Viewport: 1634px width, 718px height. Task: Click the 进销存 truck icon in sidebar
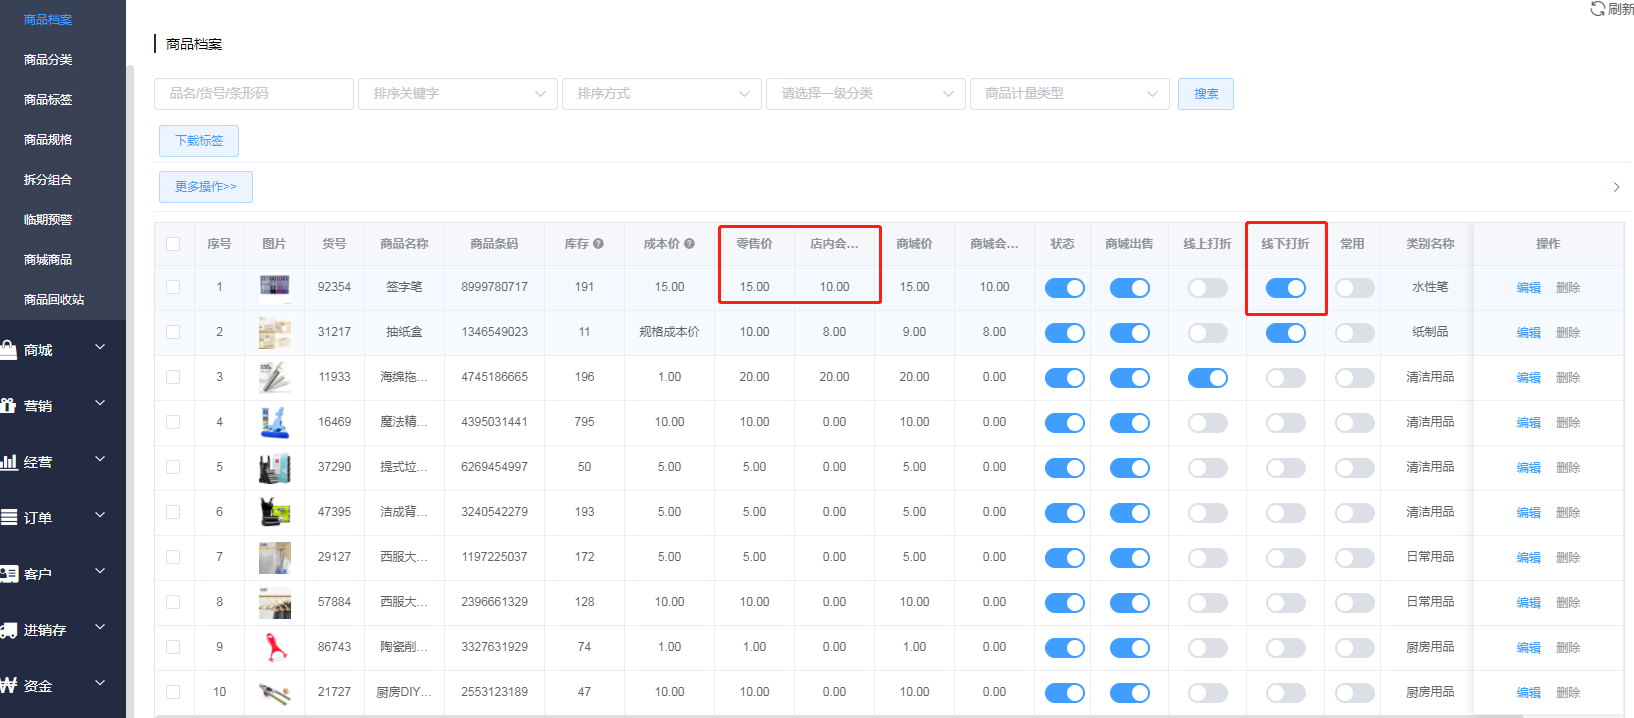pos(9,630)
